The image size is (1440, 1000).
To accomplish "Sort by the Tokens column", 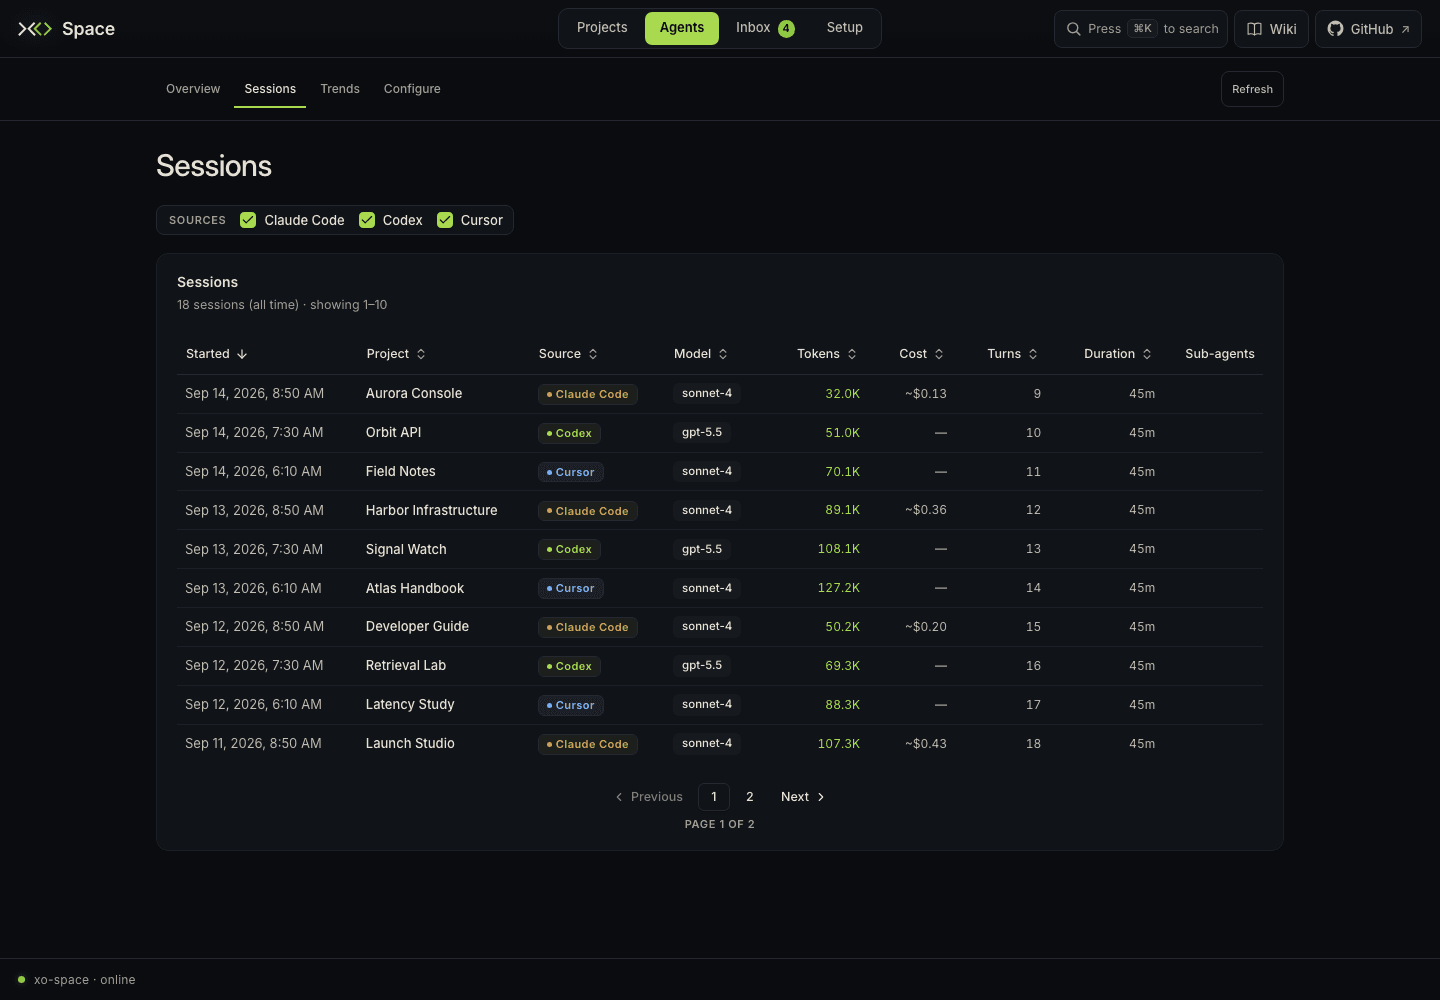I will click(827, 354).
